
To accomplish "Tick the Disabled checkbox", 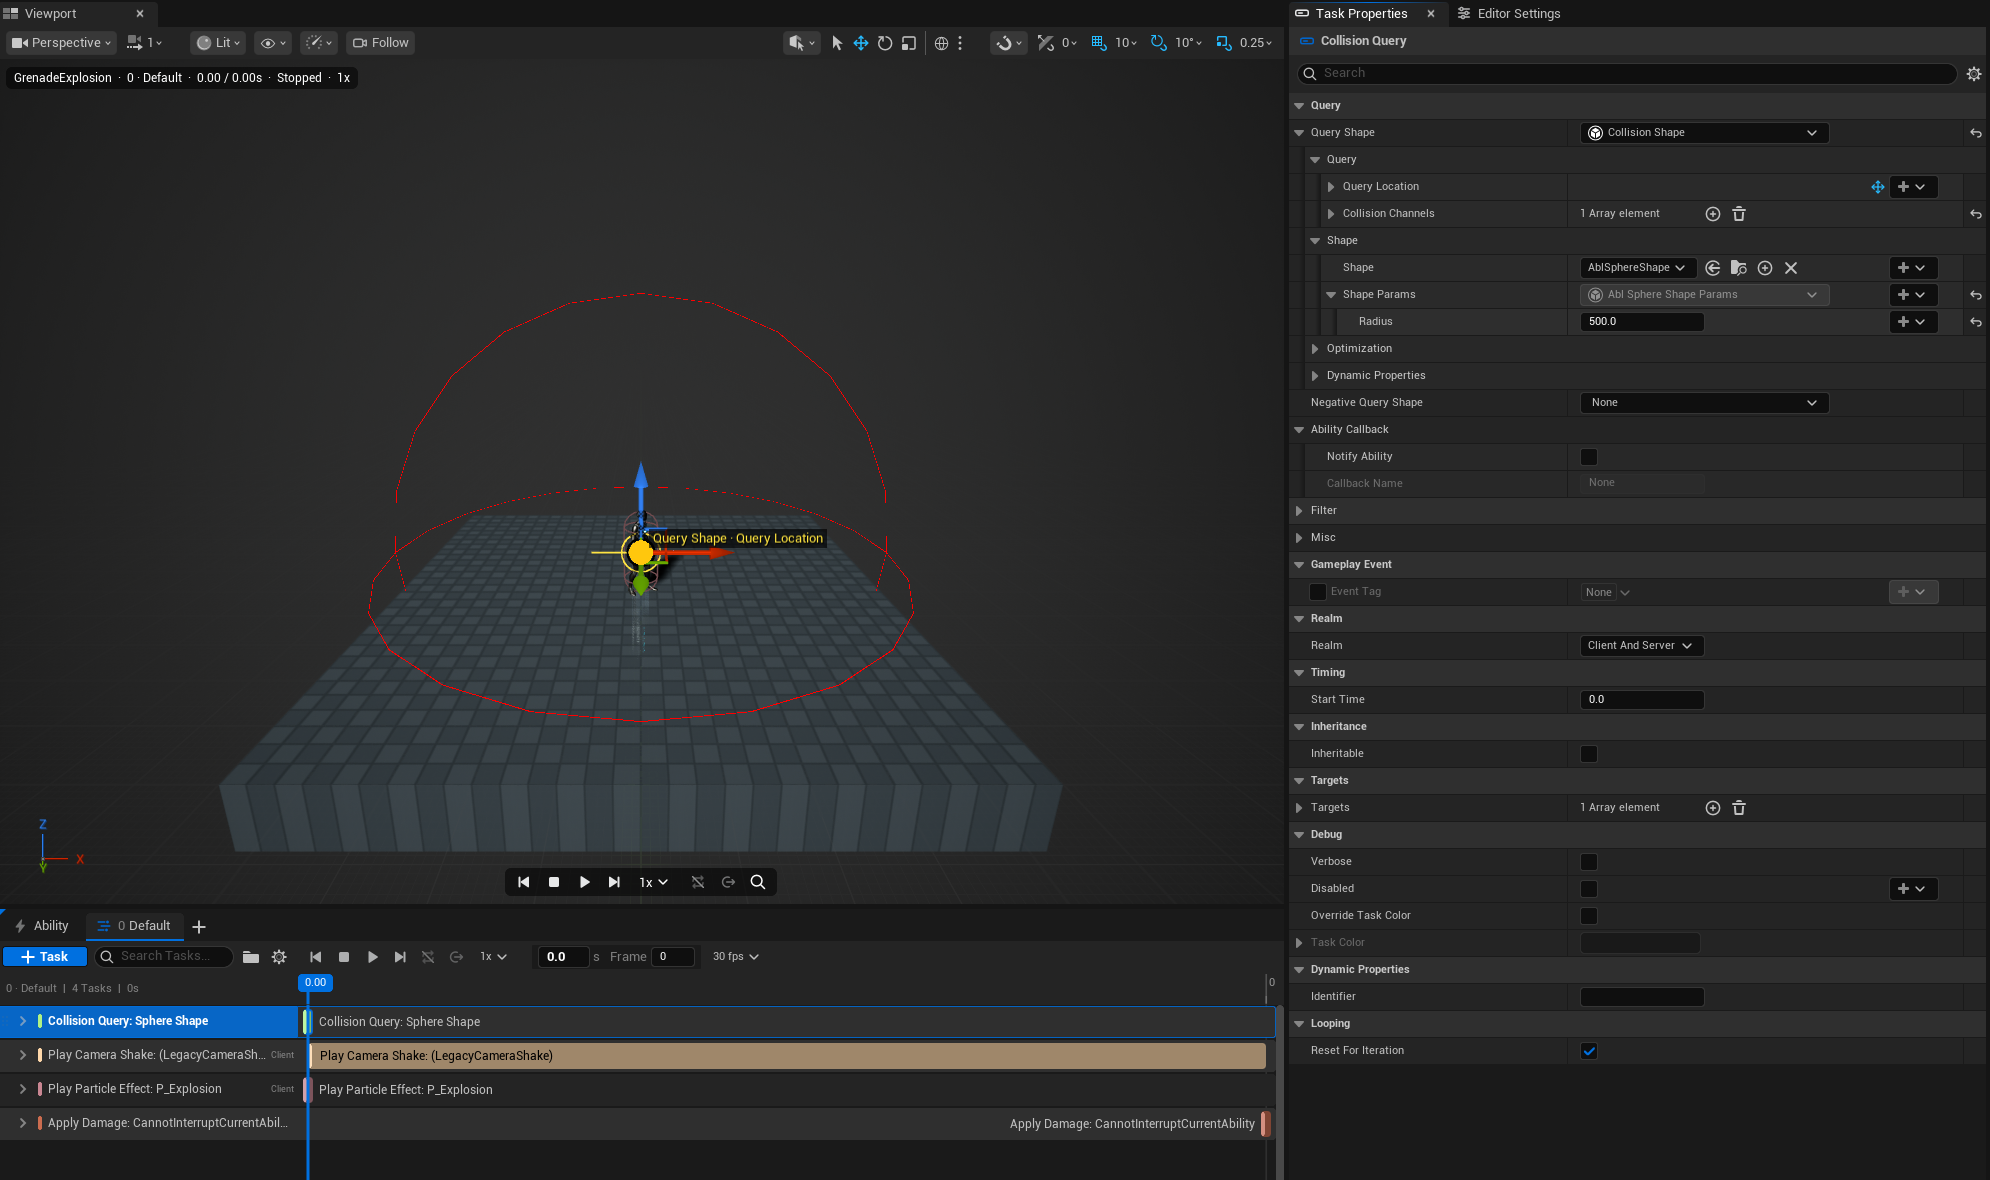I will coord(1589,889).
